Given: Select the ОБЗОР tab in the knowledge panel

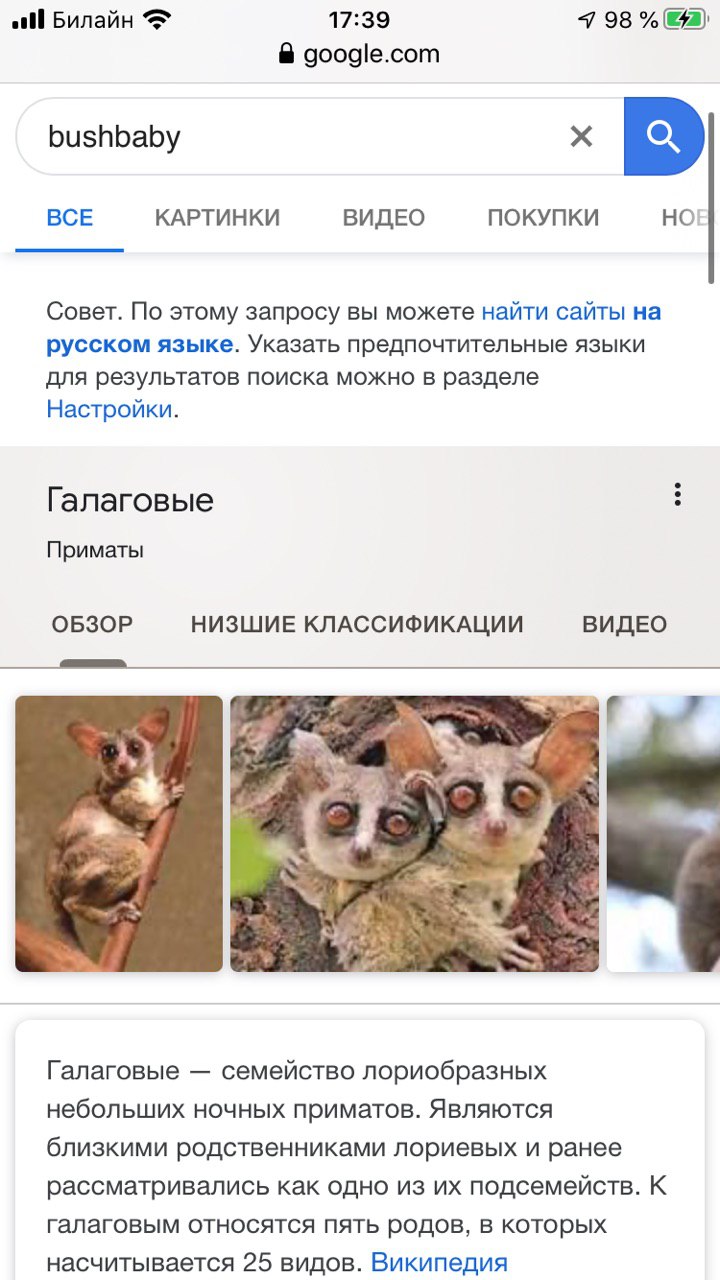Looking at the screenshot, I should 92,624.
